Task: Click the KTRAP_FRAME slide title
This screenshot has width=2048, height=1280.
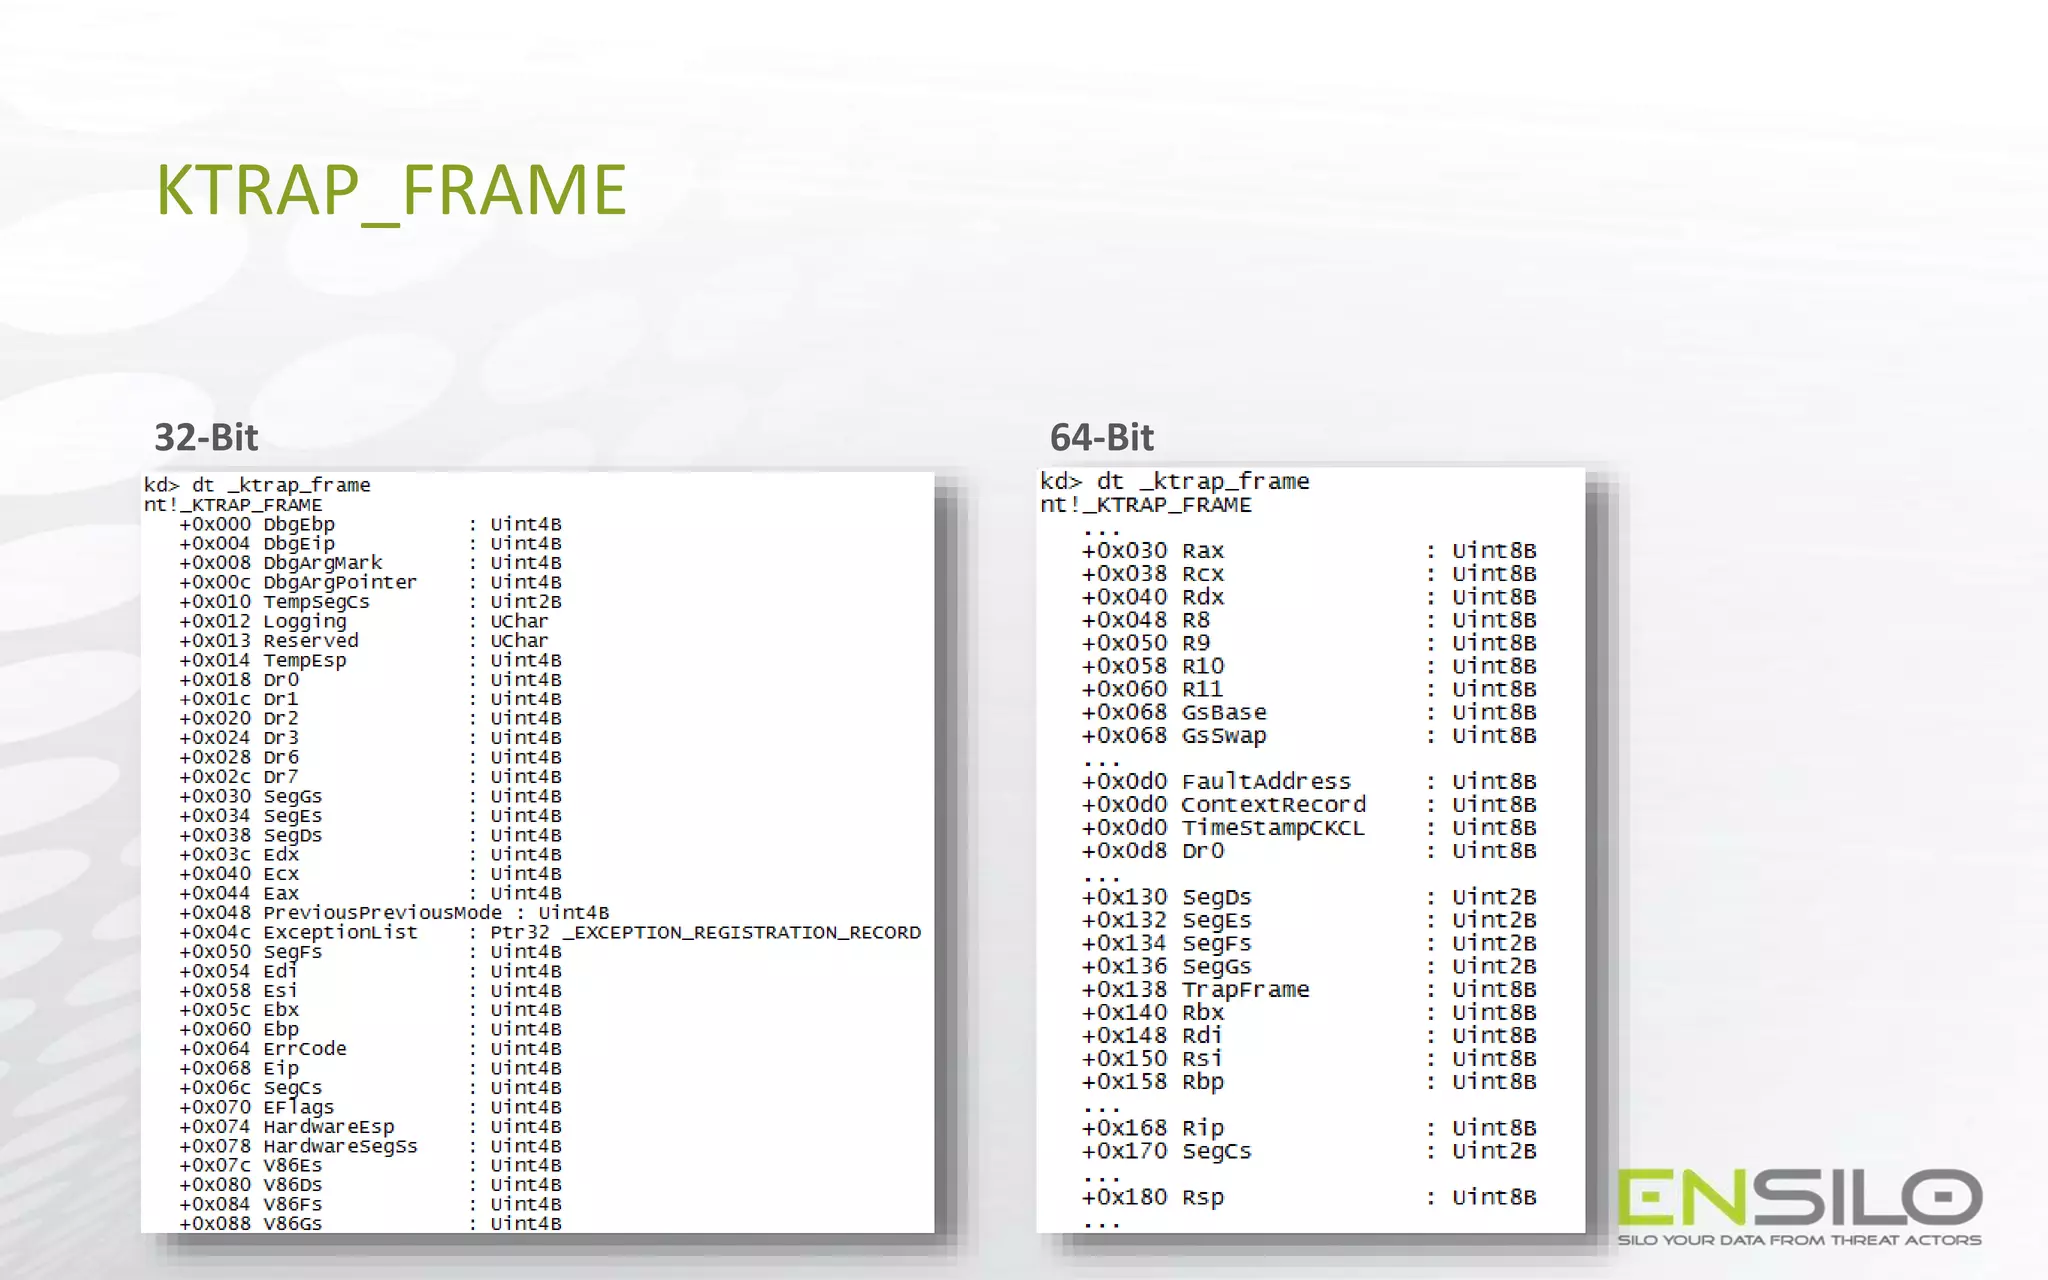Action: click(391, 190)
